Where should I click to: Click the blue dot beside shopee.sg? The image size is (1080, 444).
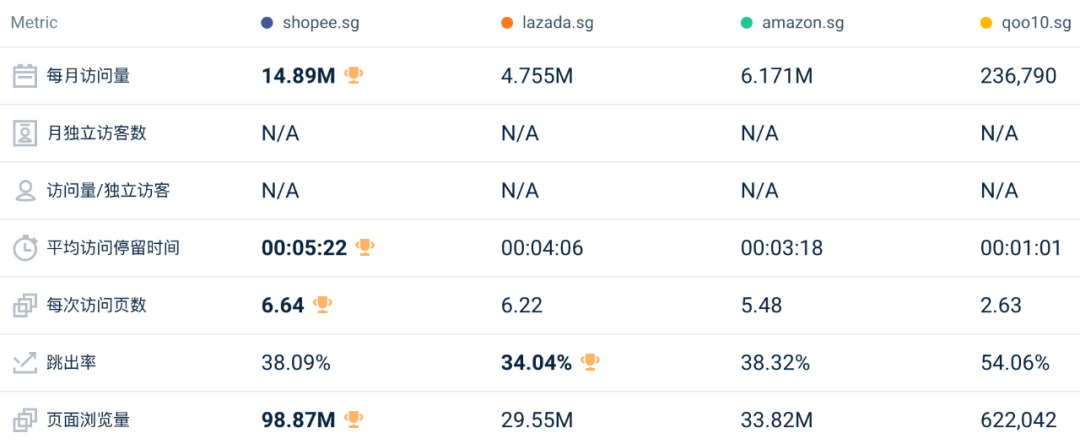(x=266, y=23)
